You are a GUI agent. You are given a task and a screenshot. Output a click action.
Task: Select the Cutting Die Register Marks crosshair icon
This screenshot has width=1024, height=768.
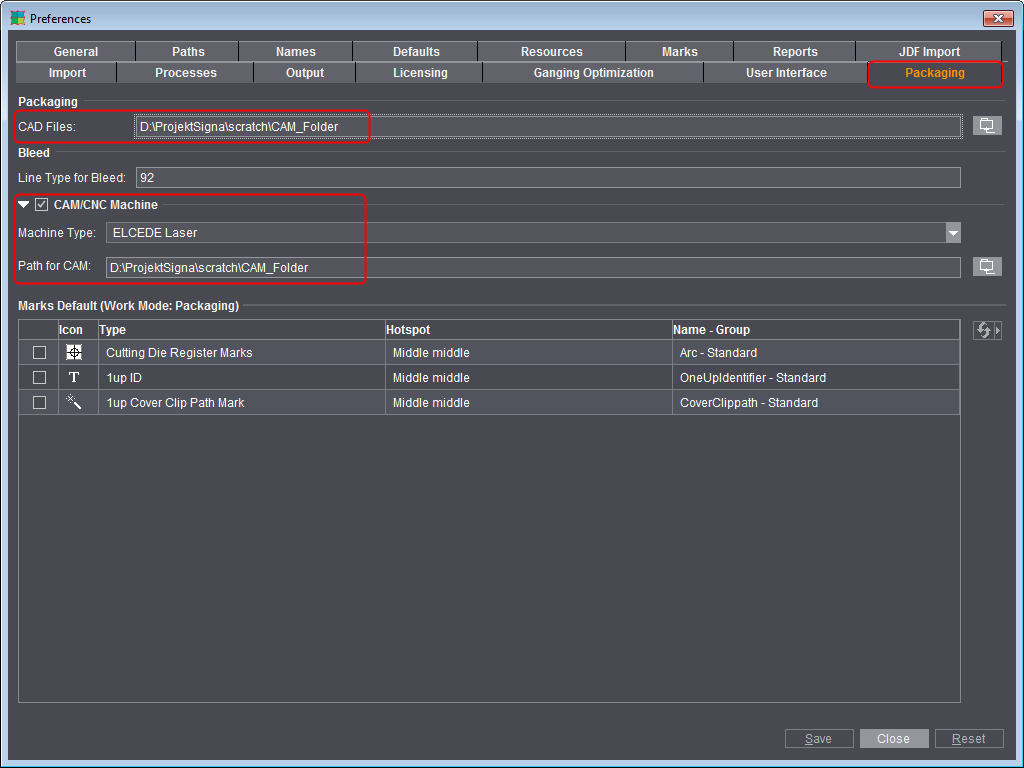click(x=75, y=352)
